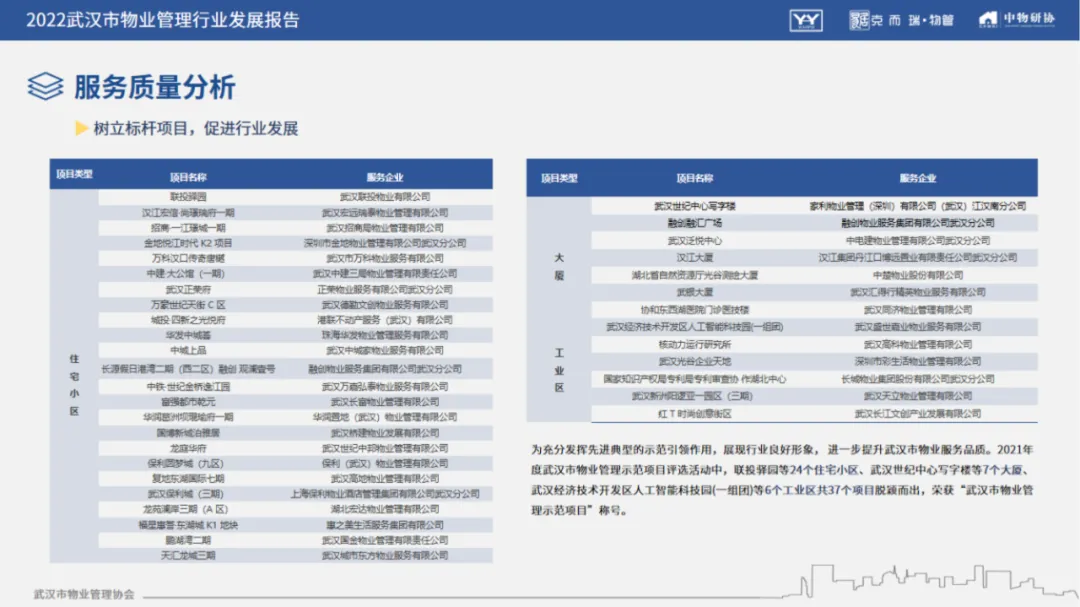Screen dimensions: 1080x607
Task: Select the cell 武汉高科物业管理有限公司
Action: [x=917, y=344]
